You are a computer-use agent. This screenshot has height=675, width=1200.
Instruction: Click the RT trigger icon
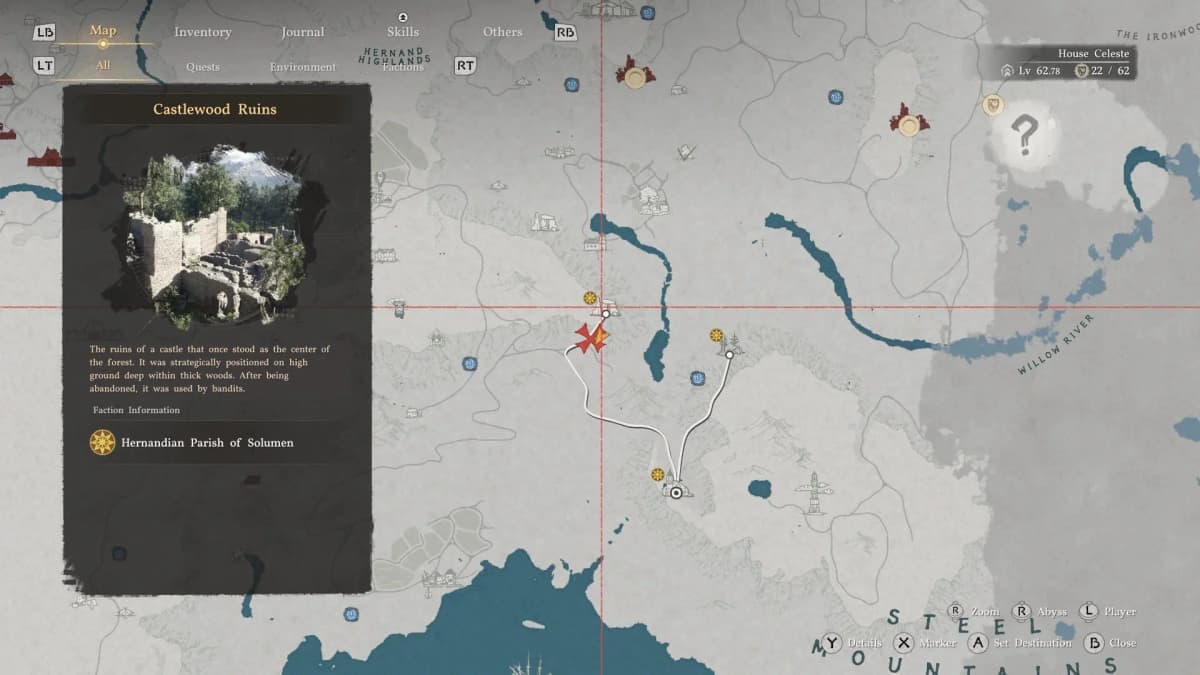click(465, 66)
